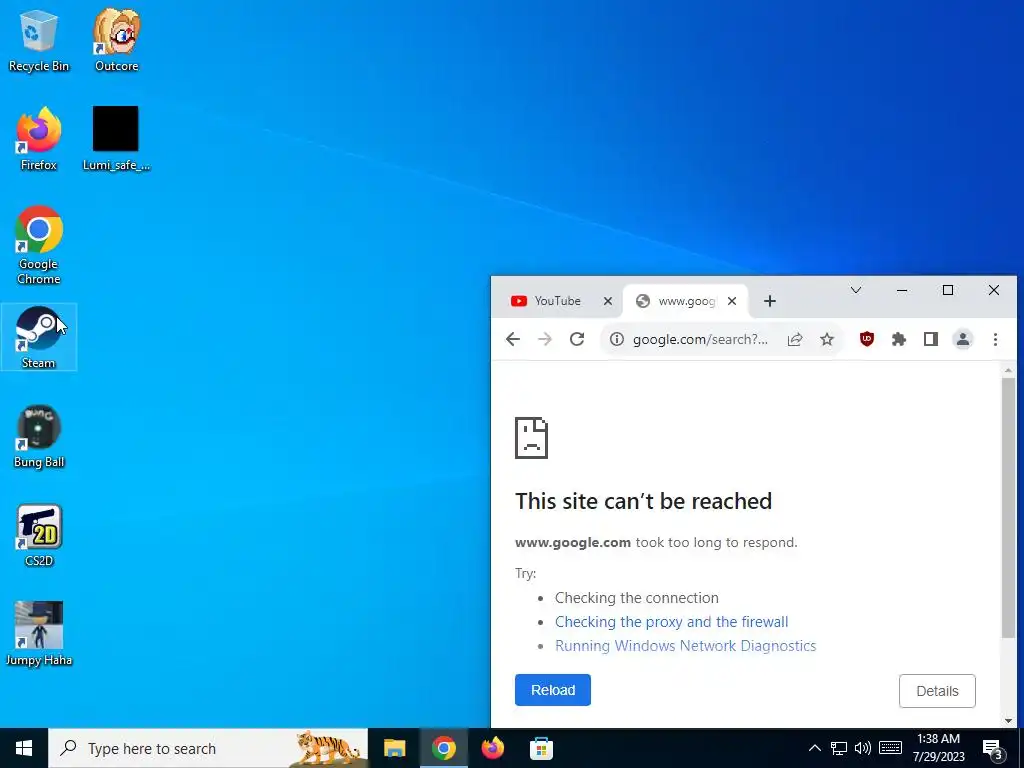Select the Jumpy Haha desktop shortcut
The width and height of the screenshot is (1024, 768).
39,634
